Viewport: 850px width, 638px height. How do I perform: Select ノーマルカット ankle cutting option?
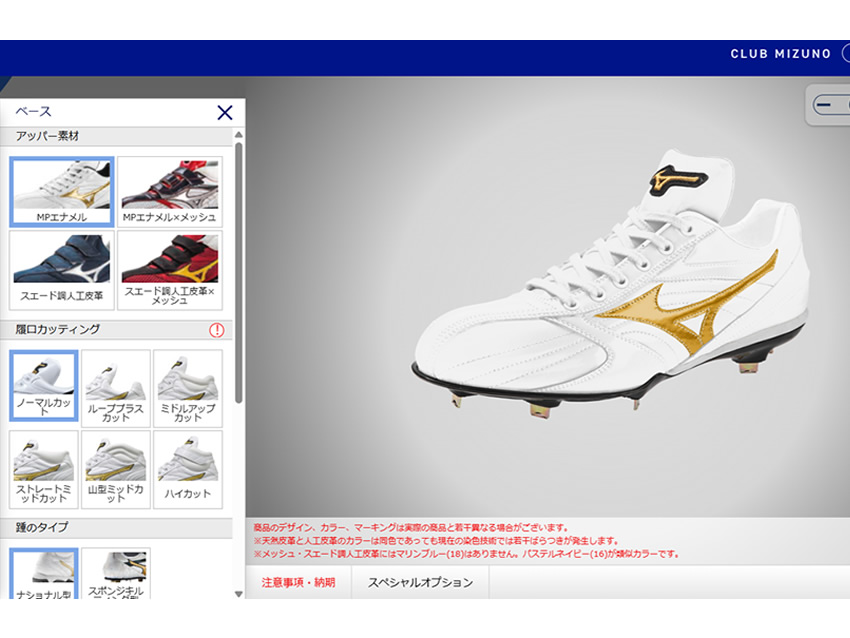[44, 385]
